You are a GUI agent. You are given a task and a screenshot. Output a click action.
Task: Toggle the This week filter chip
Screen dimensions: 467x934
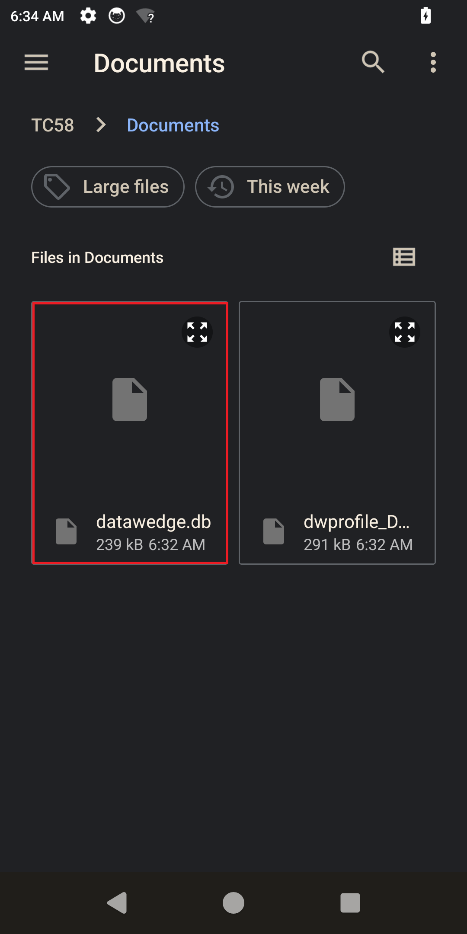[x=270, y=187]
